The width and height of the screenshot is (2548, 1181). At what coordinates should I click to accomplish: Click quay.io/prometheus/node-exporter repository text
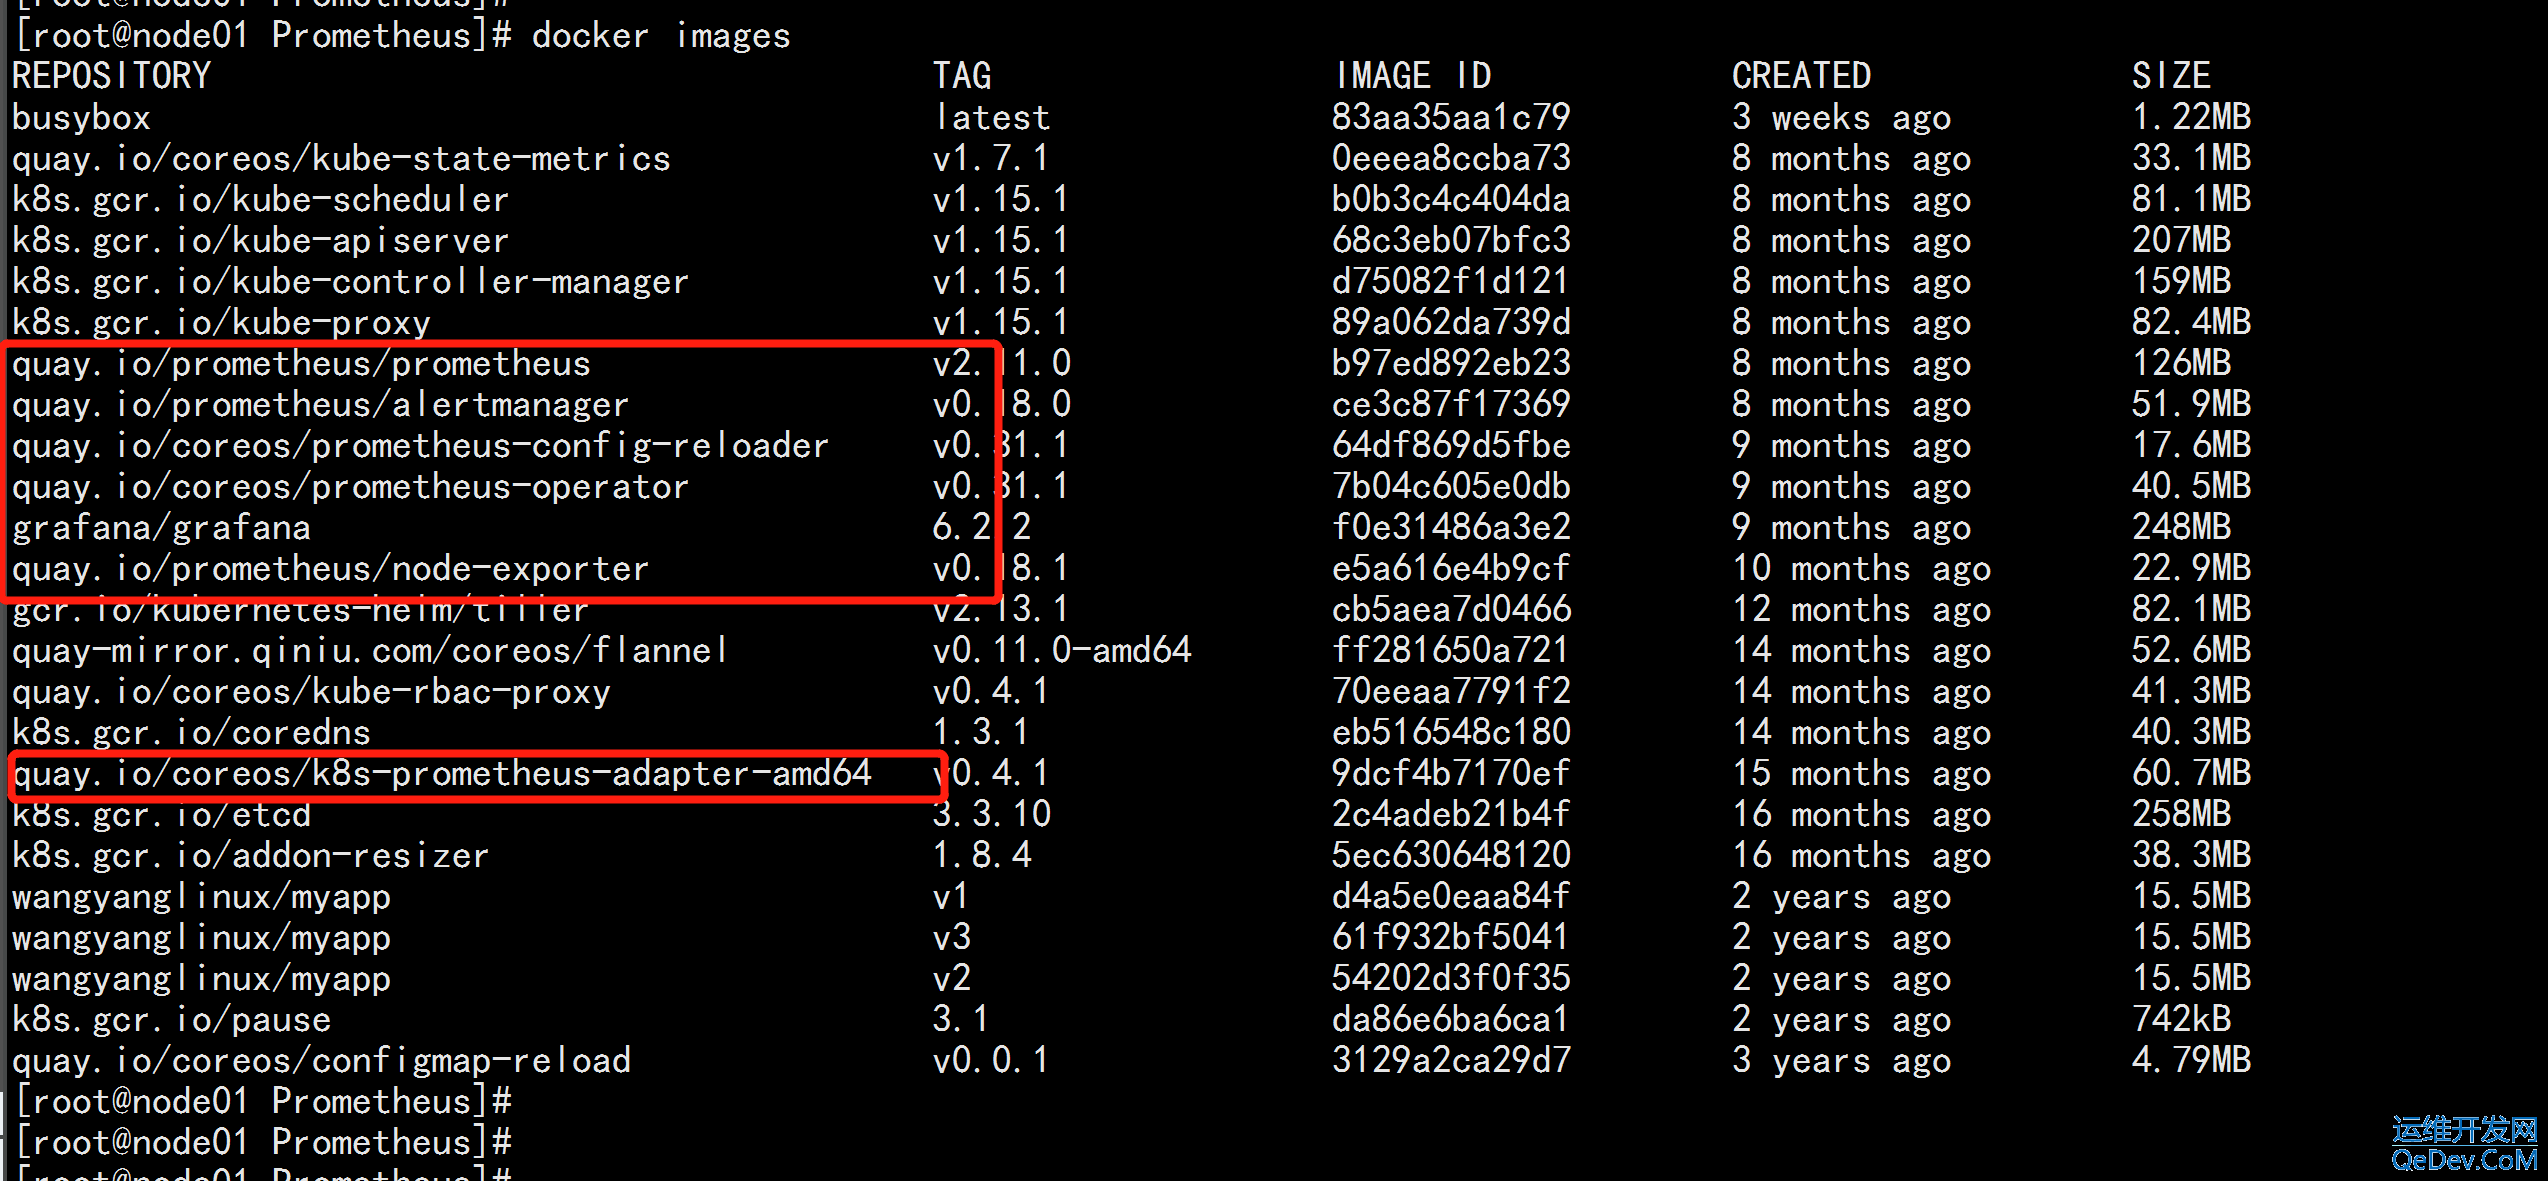[331, 569]
